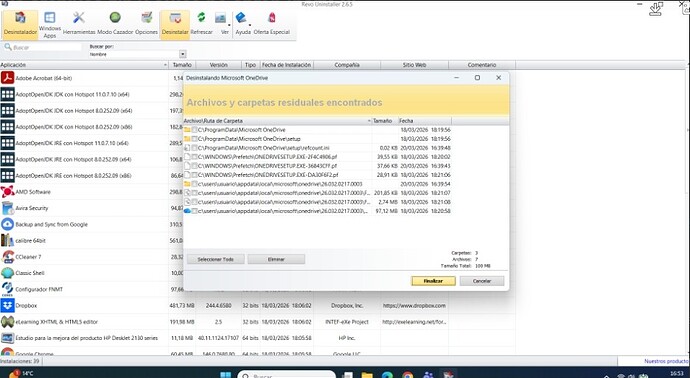This screenshot has height=378, width=690.
Task: Check the onedrive\26.032.0217.0003 folder box
Action: coord(194,184)
